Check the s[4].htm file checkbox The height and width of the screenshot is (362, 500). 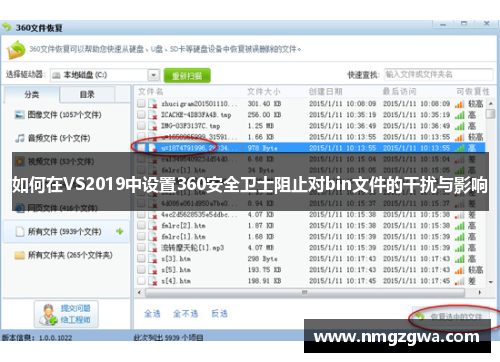[141, 280]
